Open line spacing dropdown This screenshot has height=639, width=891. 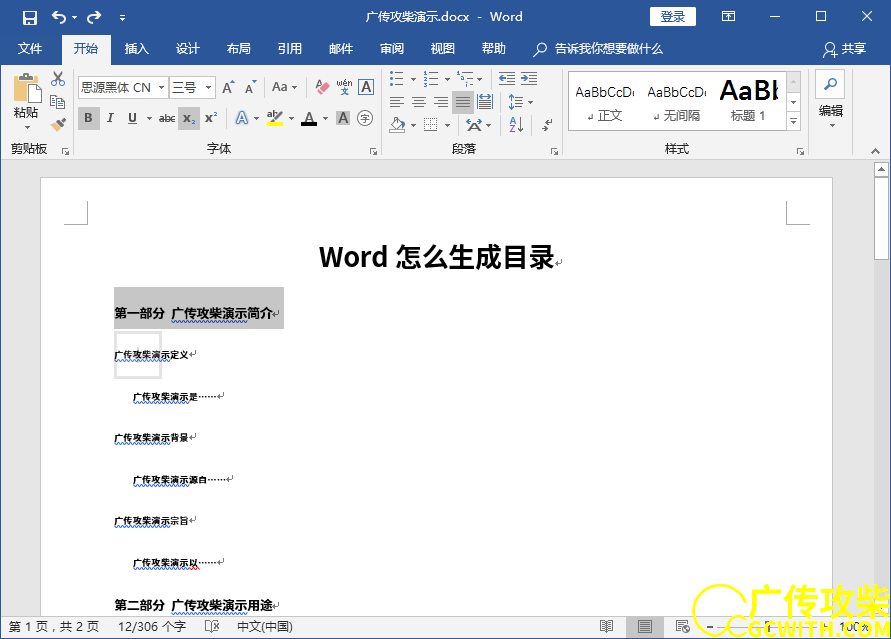point(521,102)
